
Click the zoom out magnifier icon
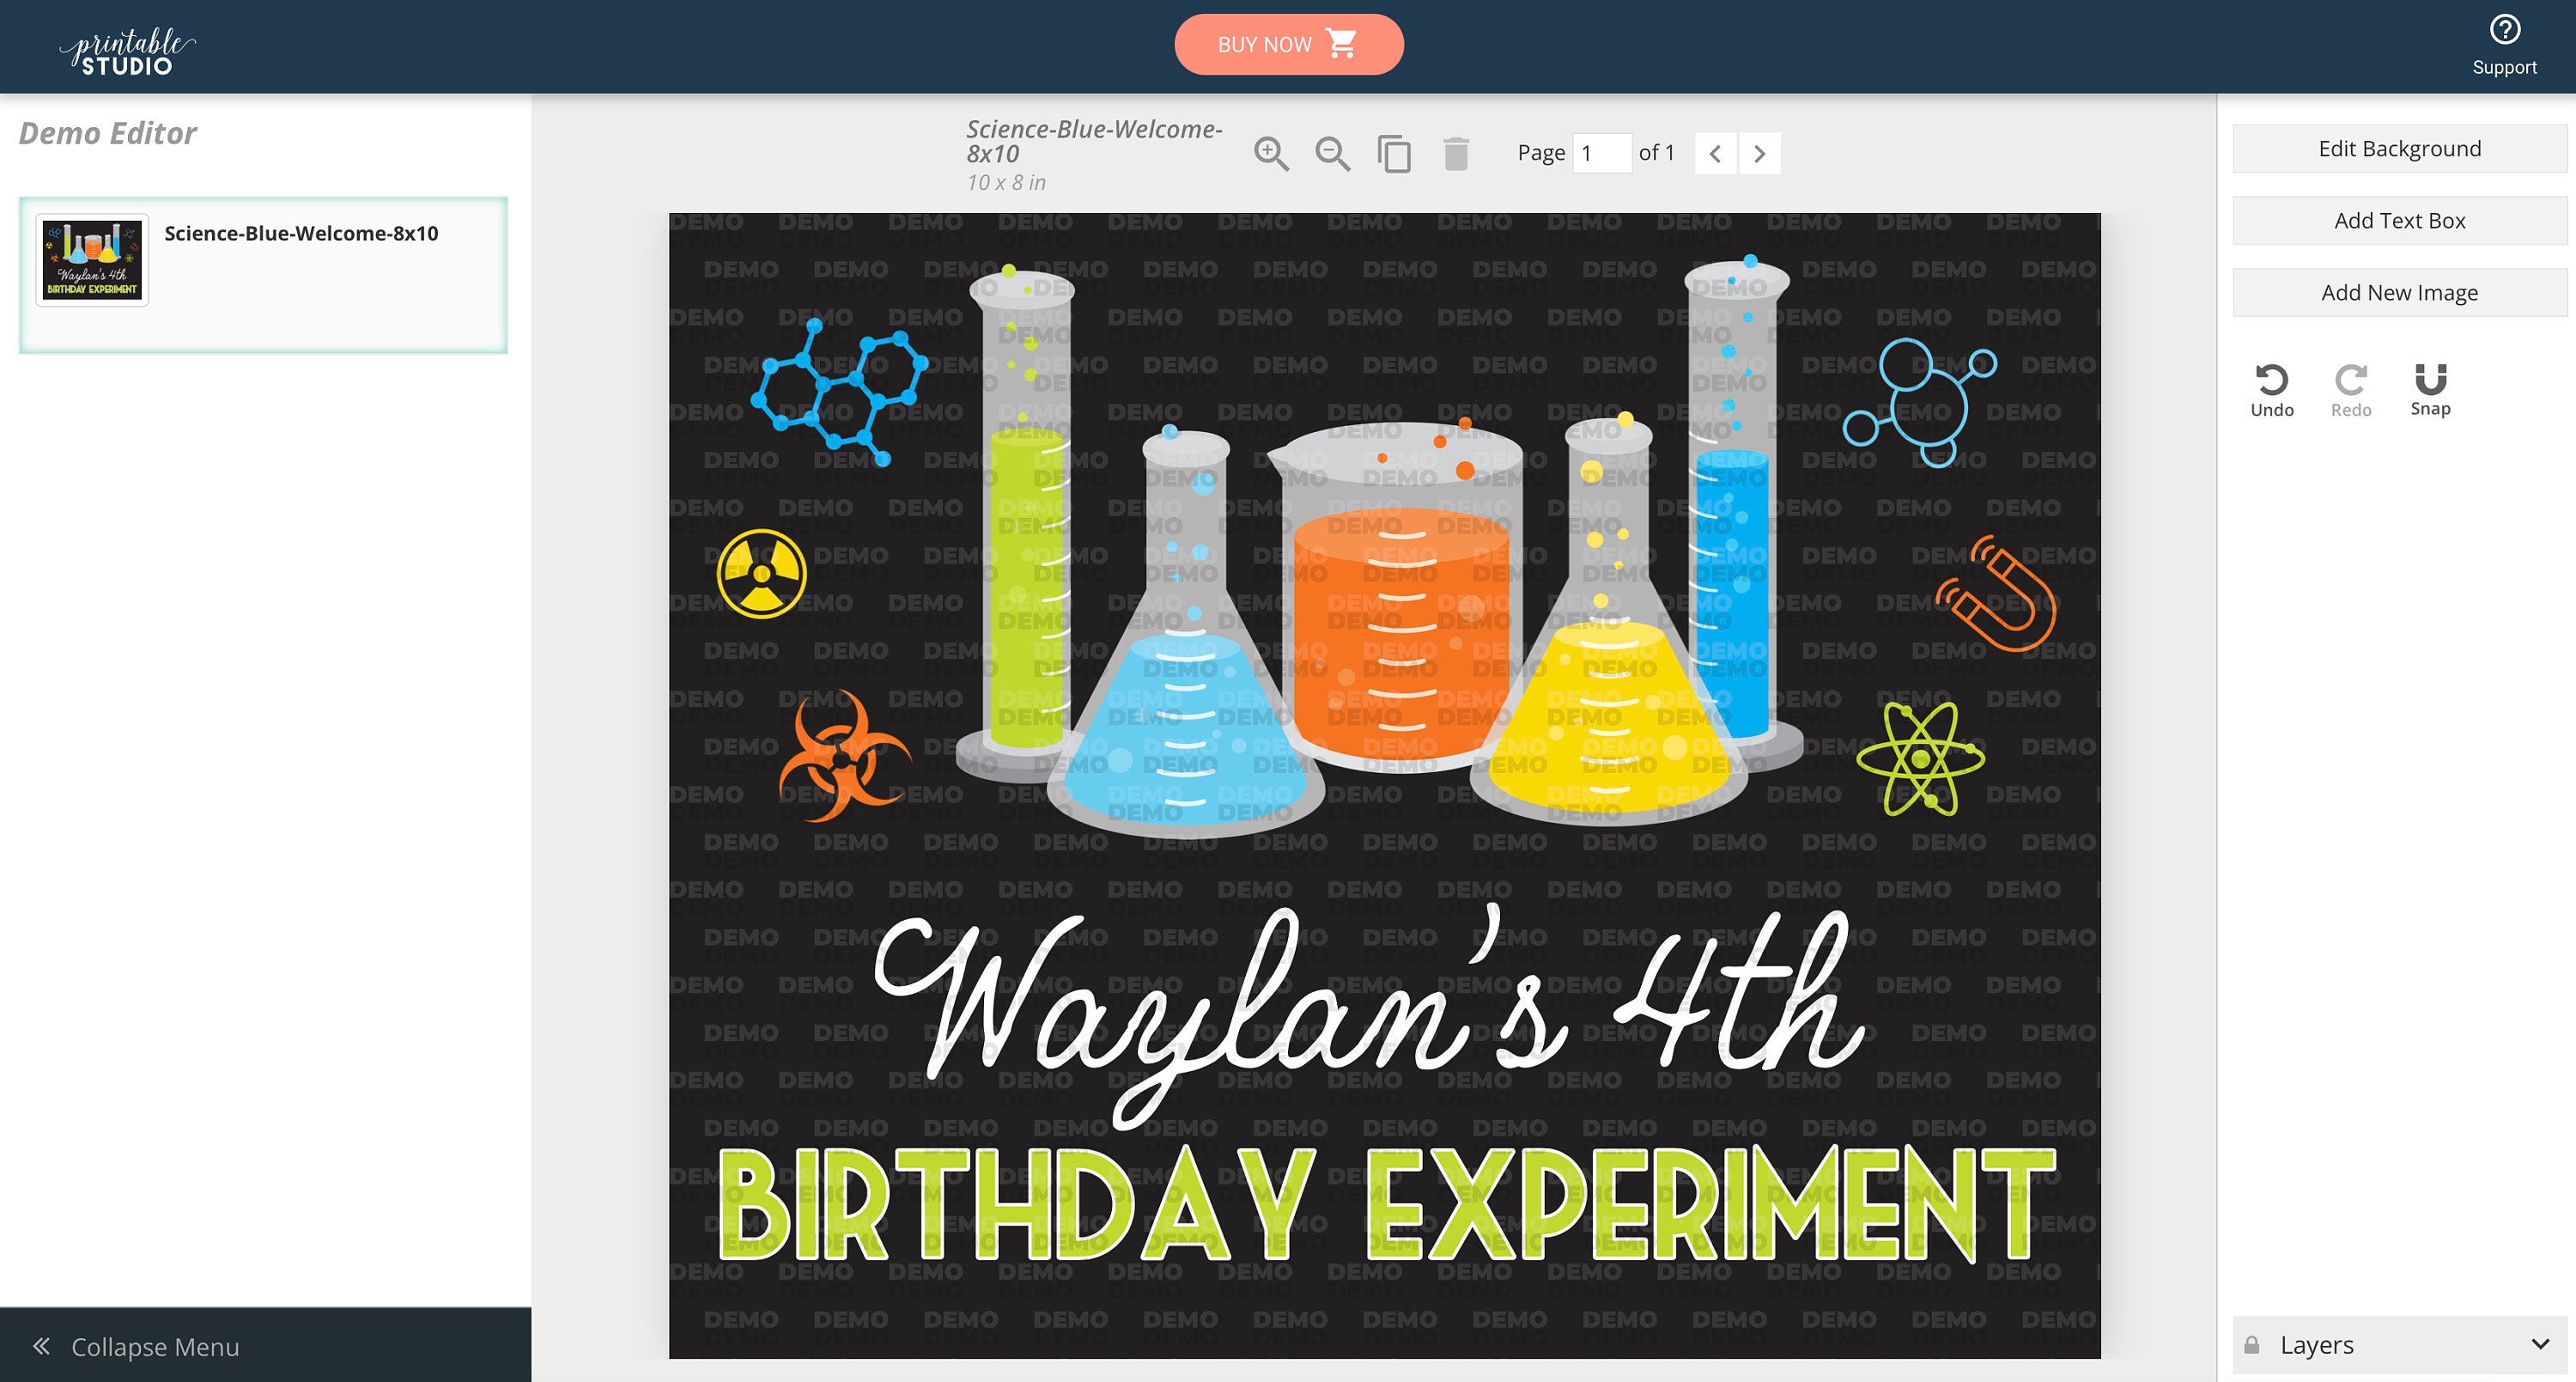1332,154
